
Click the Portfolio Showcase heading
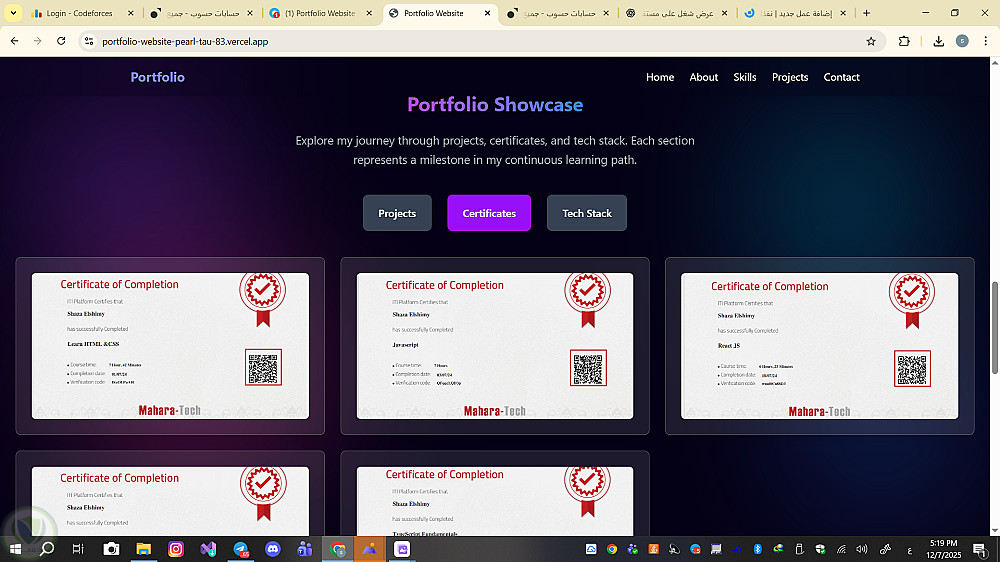coord(495,105)
